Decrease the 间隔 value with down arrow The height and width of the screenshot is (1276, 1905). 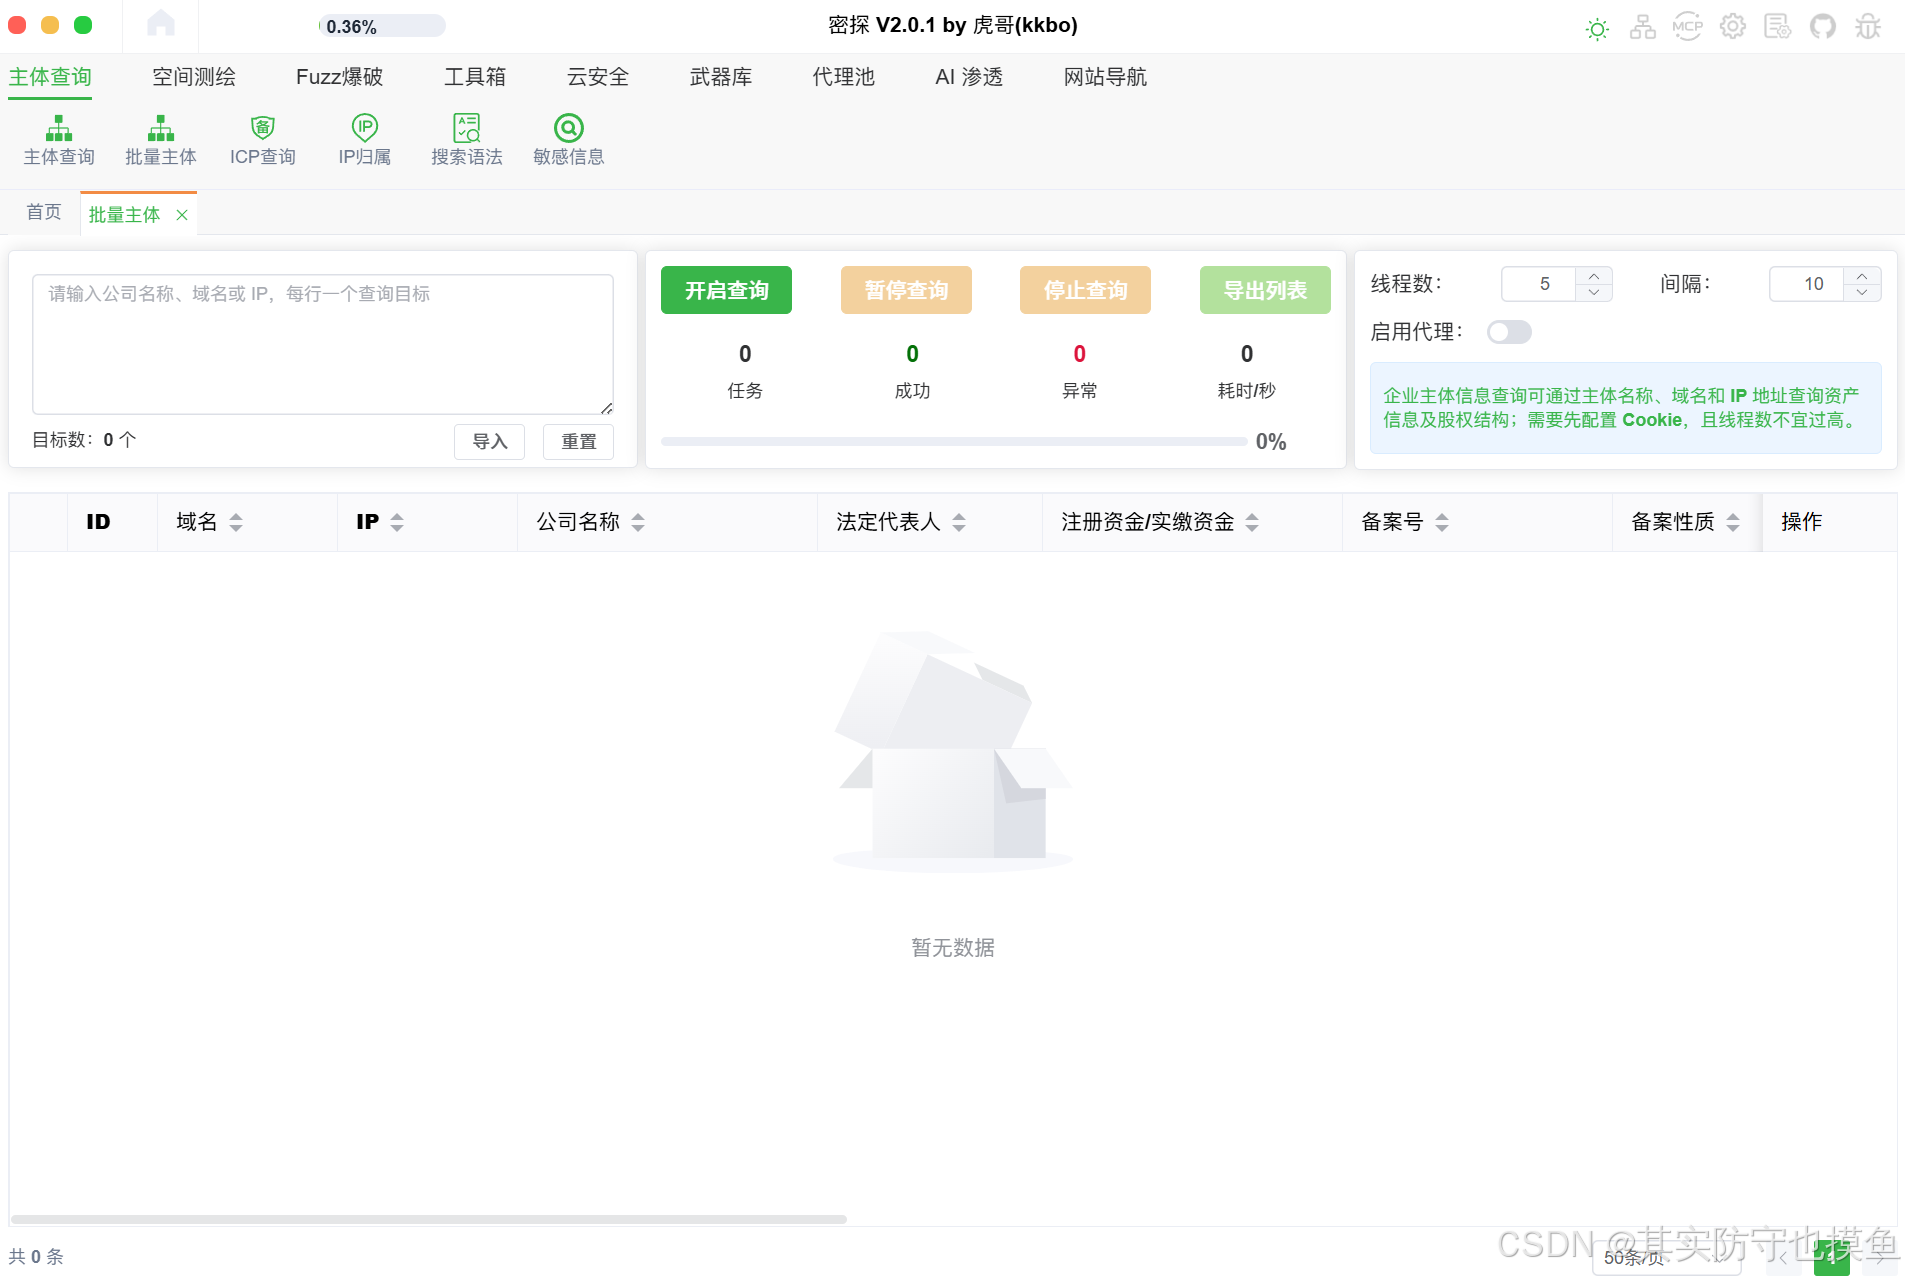pyautogui.click(x=1862, y=292)
